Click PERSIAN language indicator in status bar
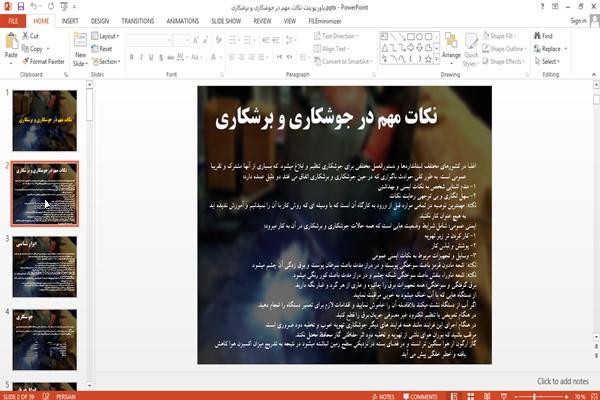The image size is (600, 400). click(66, 397)
